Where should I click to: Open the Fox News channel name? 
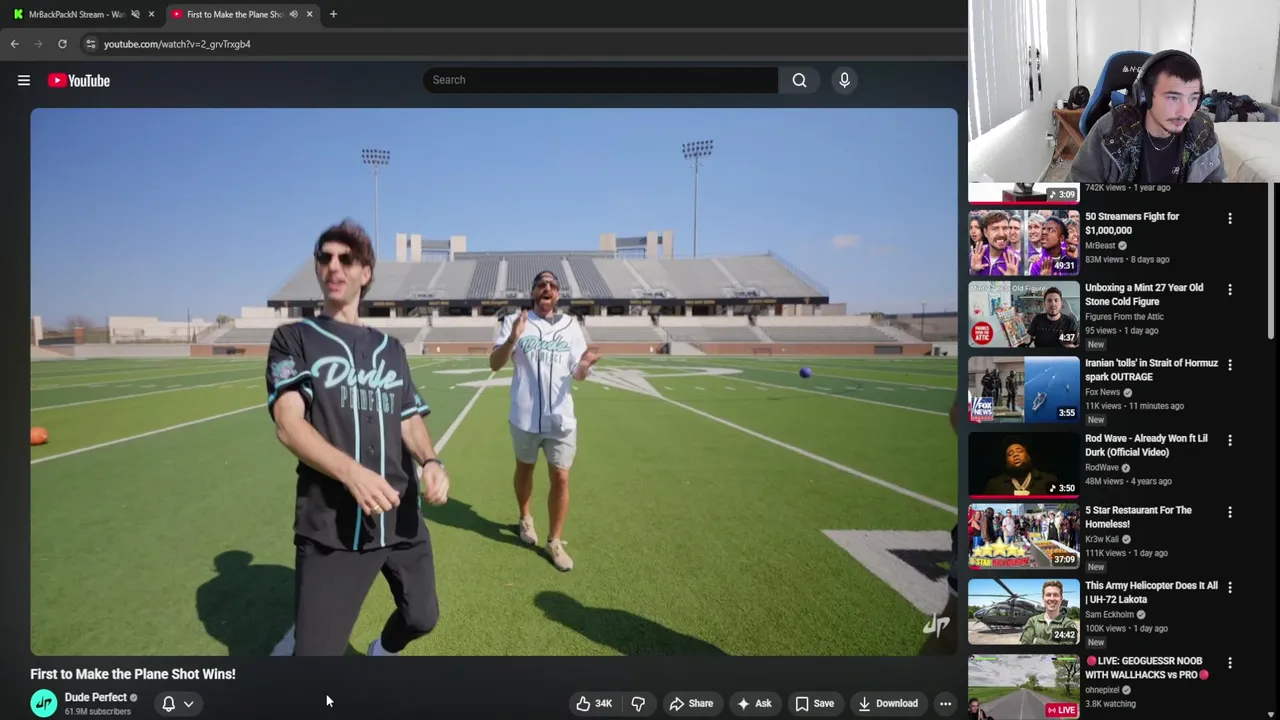(1103, 392)
